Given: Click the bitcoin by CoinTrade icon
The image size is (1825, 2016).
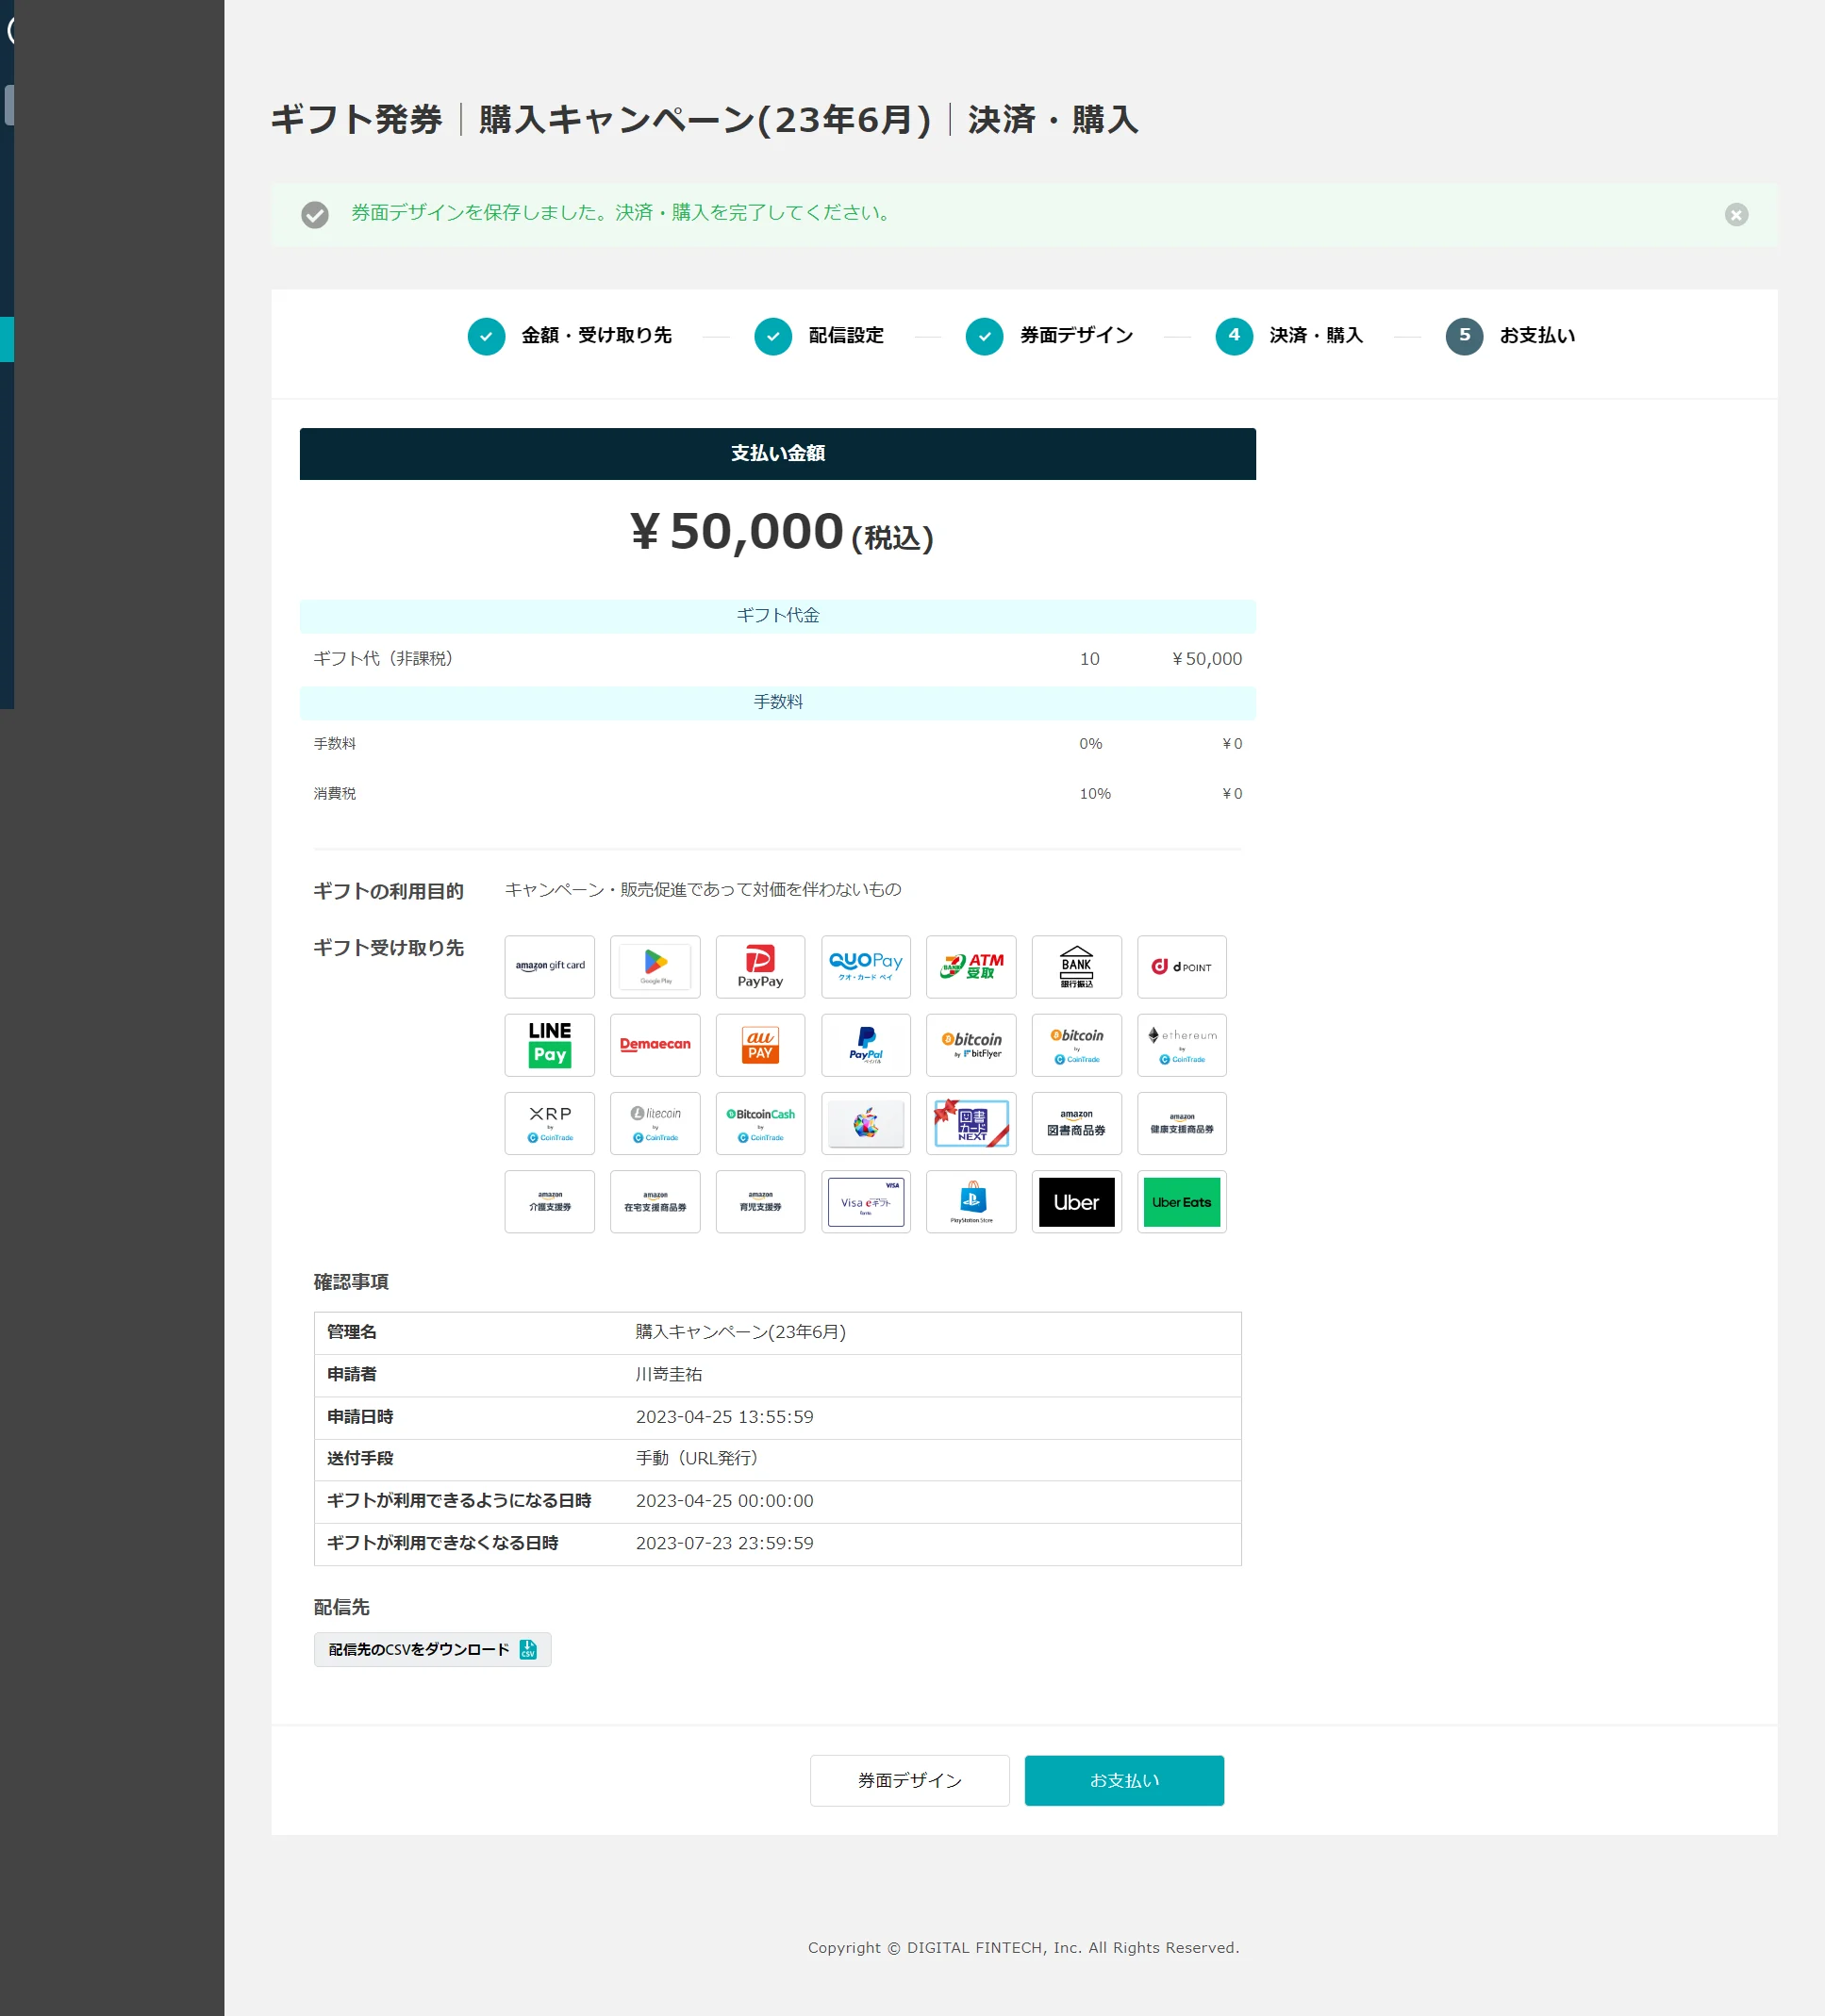Looking at the screenshot, I should (x=1077, y=1044).
